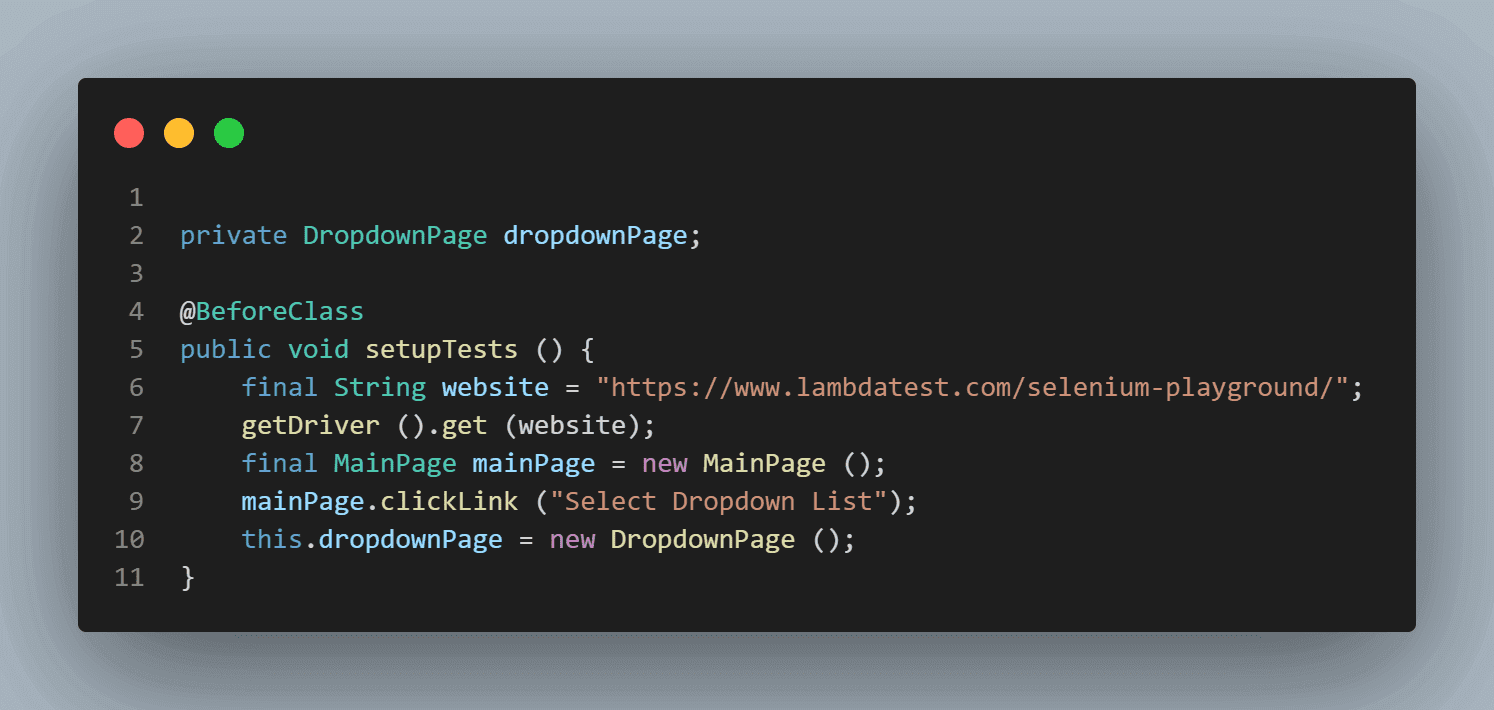Click the mainPage variable declaration on line 8
Screen dimensions: 1494x710
pos(533,464)
